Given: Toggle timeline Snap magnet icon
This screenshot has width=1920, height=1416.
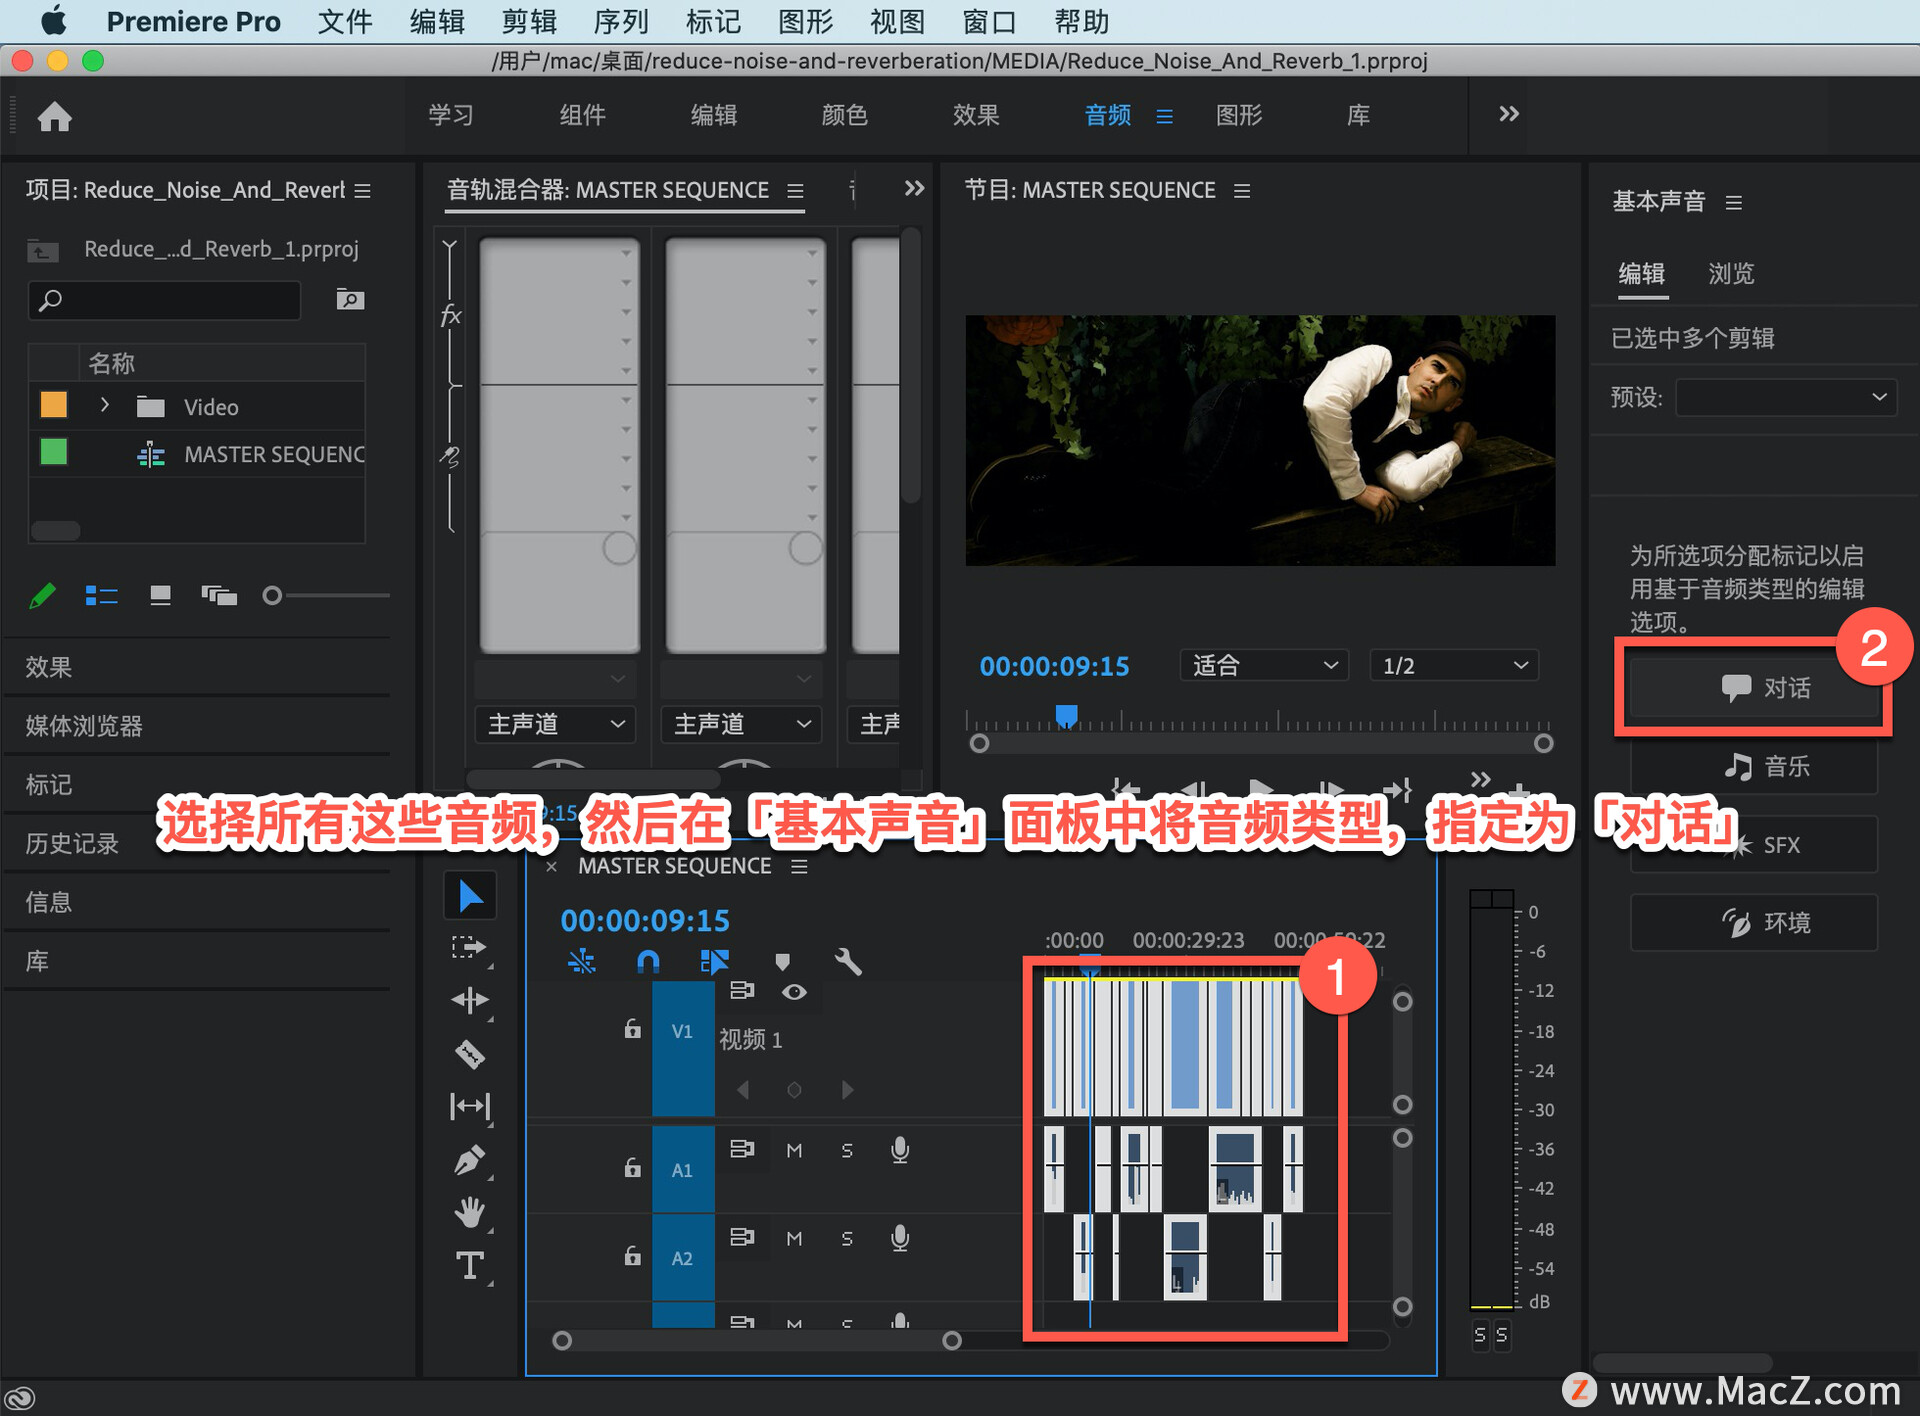Looking at the screenshot, I should pyautogui.click(x=648, y=962).
